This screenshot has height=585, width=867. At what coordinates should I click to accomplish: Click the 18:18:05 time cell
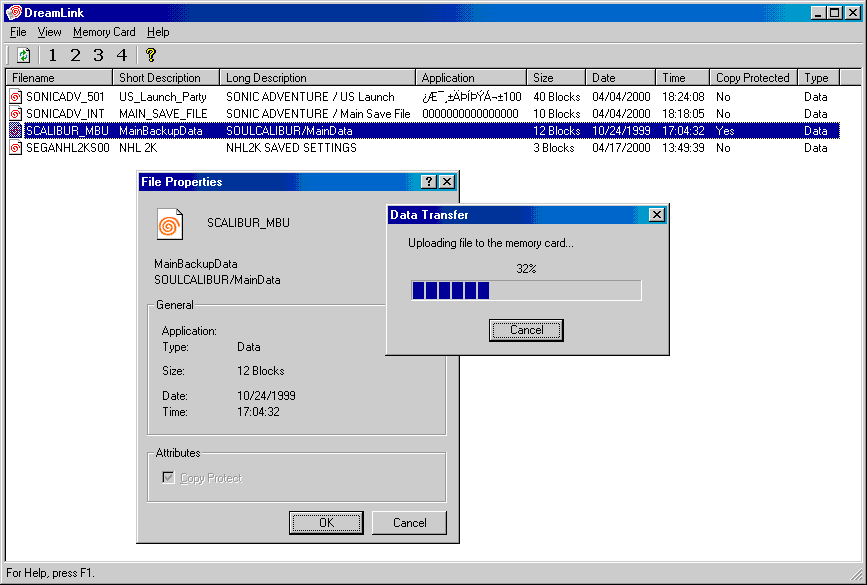(x=683, y=114)
